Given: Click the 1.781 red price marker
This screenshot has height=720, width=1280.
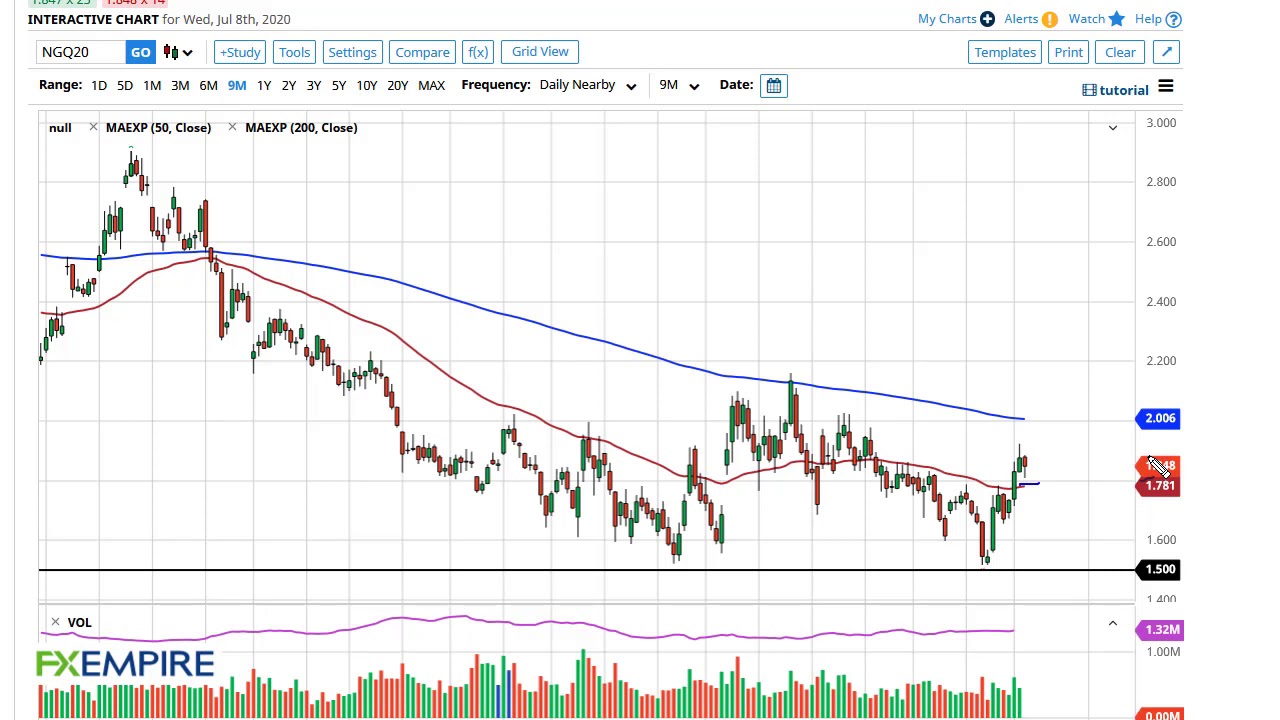Looking at the screenshot, I should click(x=1158, y=486).
